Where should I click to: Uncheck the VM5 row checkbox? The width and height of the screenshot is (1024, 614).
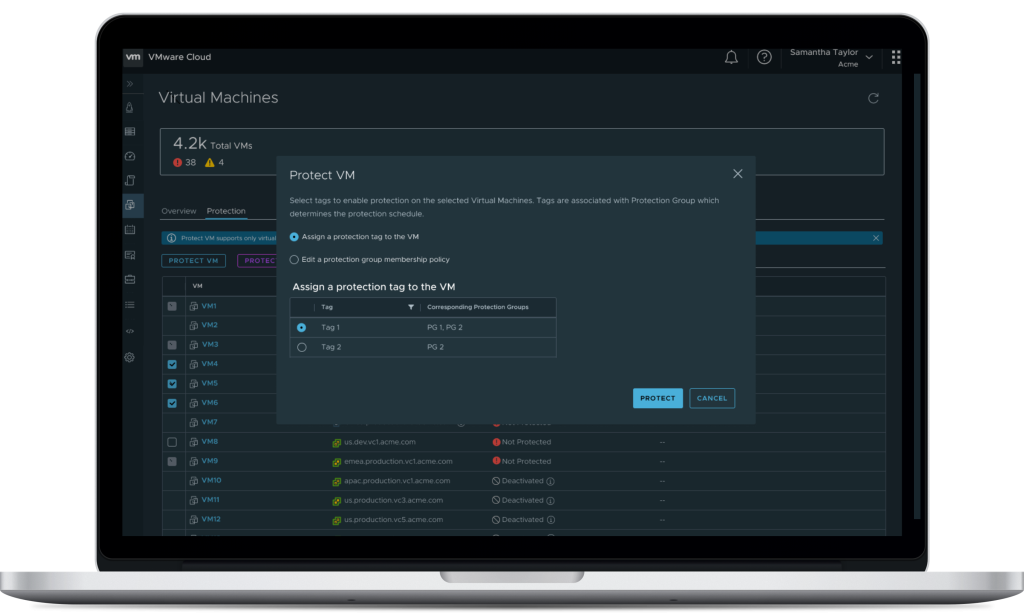pyautogui.click(x=172, y=384)
